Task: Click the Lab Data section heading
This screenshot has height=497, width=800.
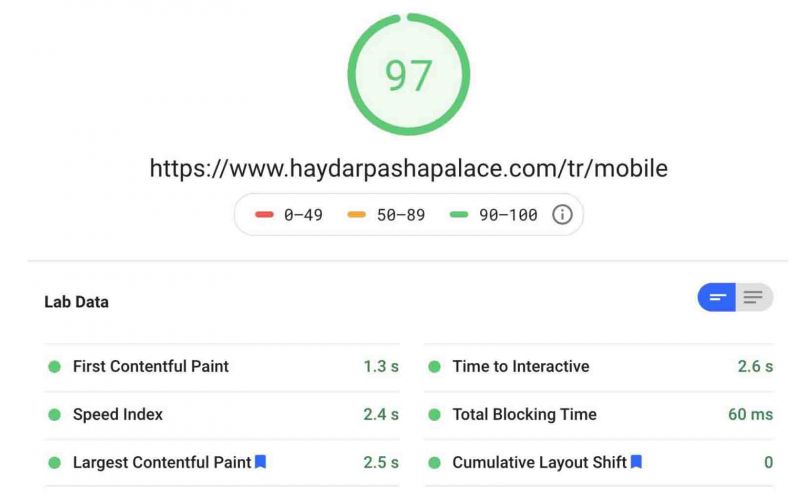Action: 77,302
